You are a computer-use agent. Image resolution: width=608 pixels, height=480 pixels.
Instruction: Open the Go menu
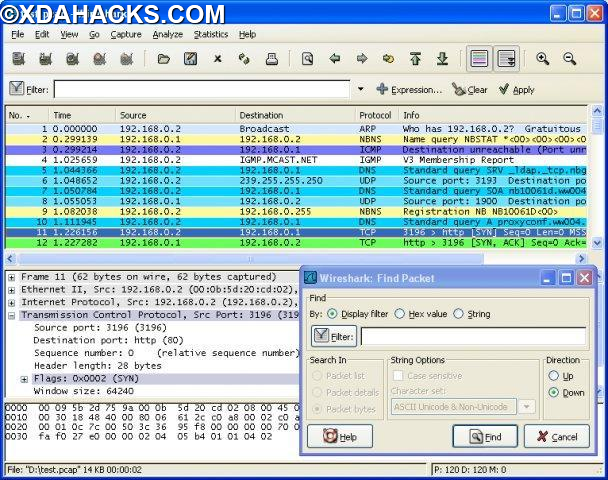[x=94, y=35]
